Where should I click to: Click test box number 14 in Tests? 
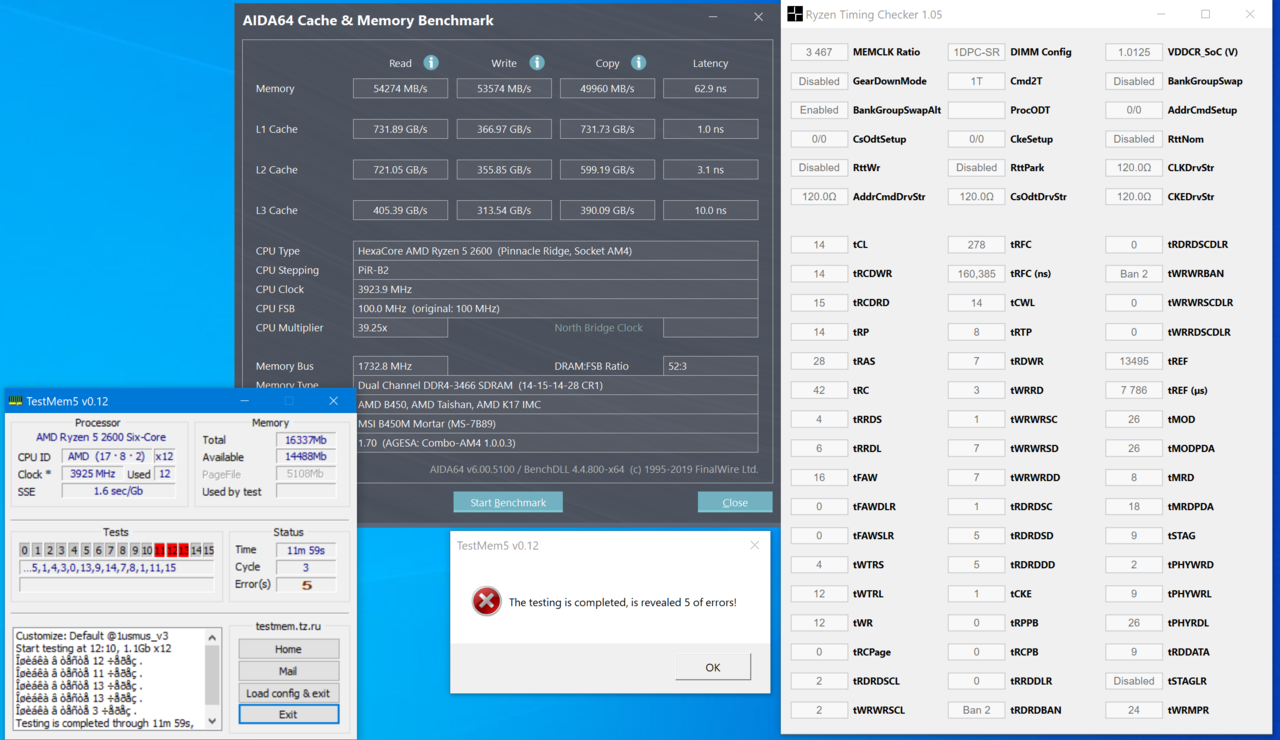click(196, 550)
